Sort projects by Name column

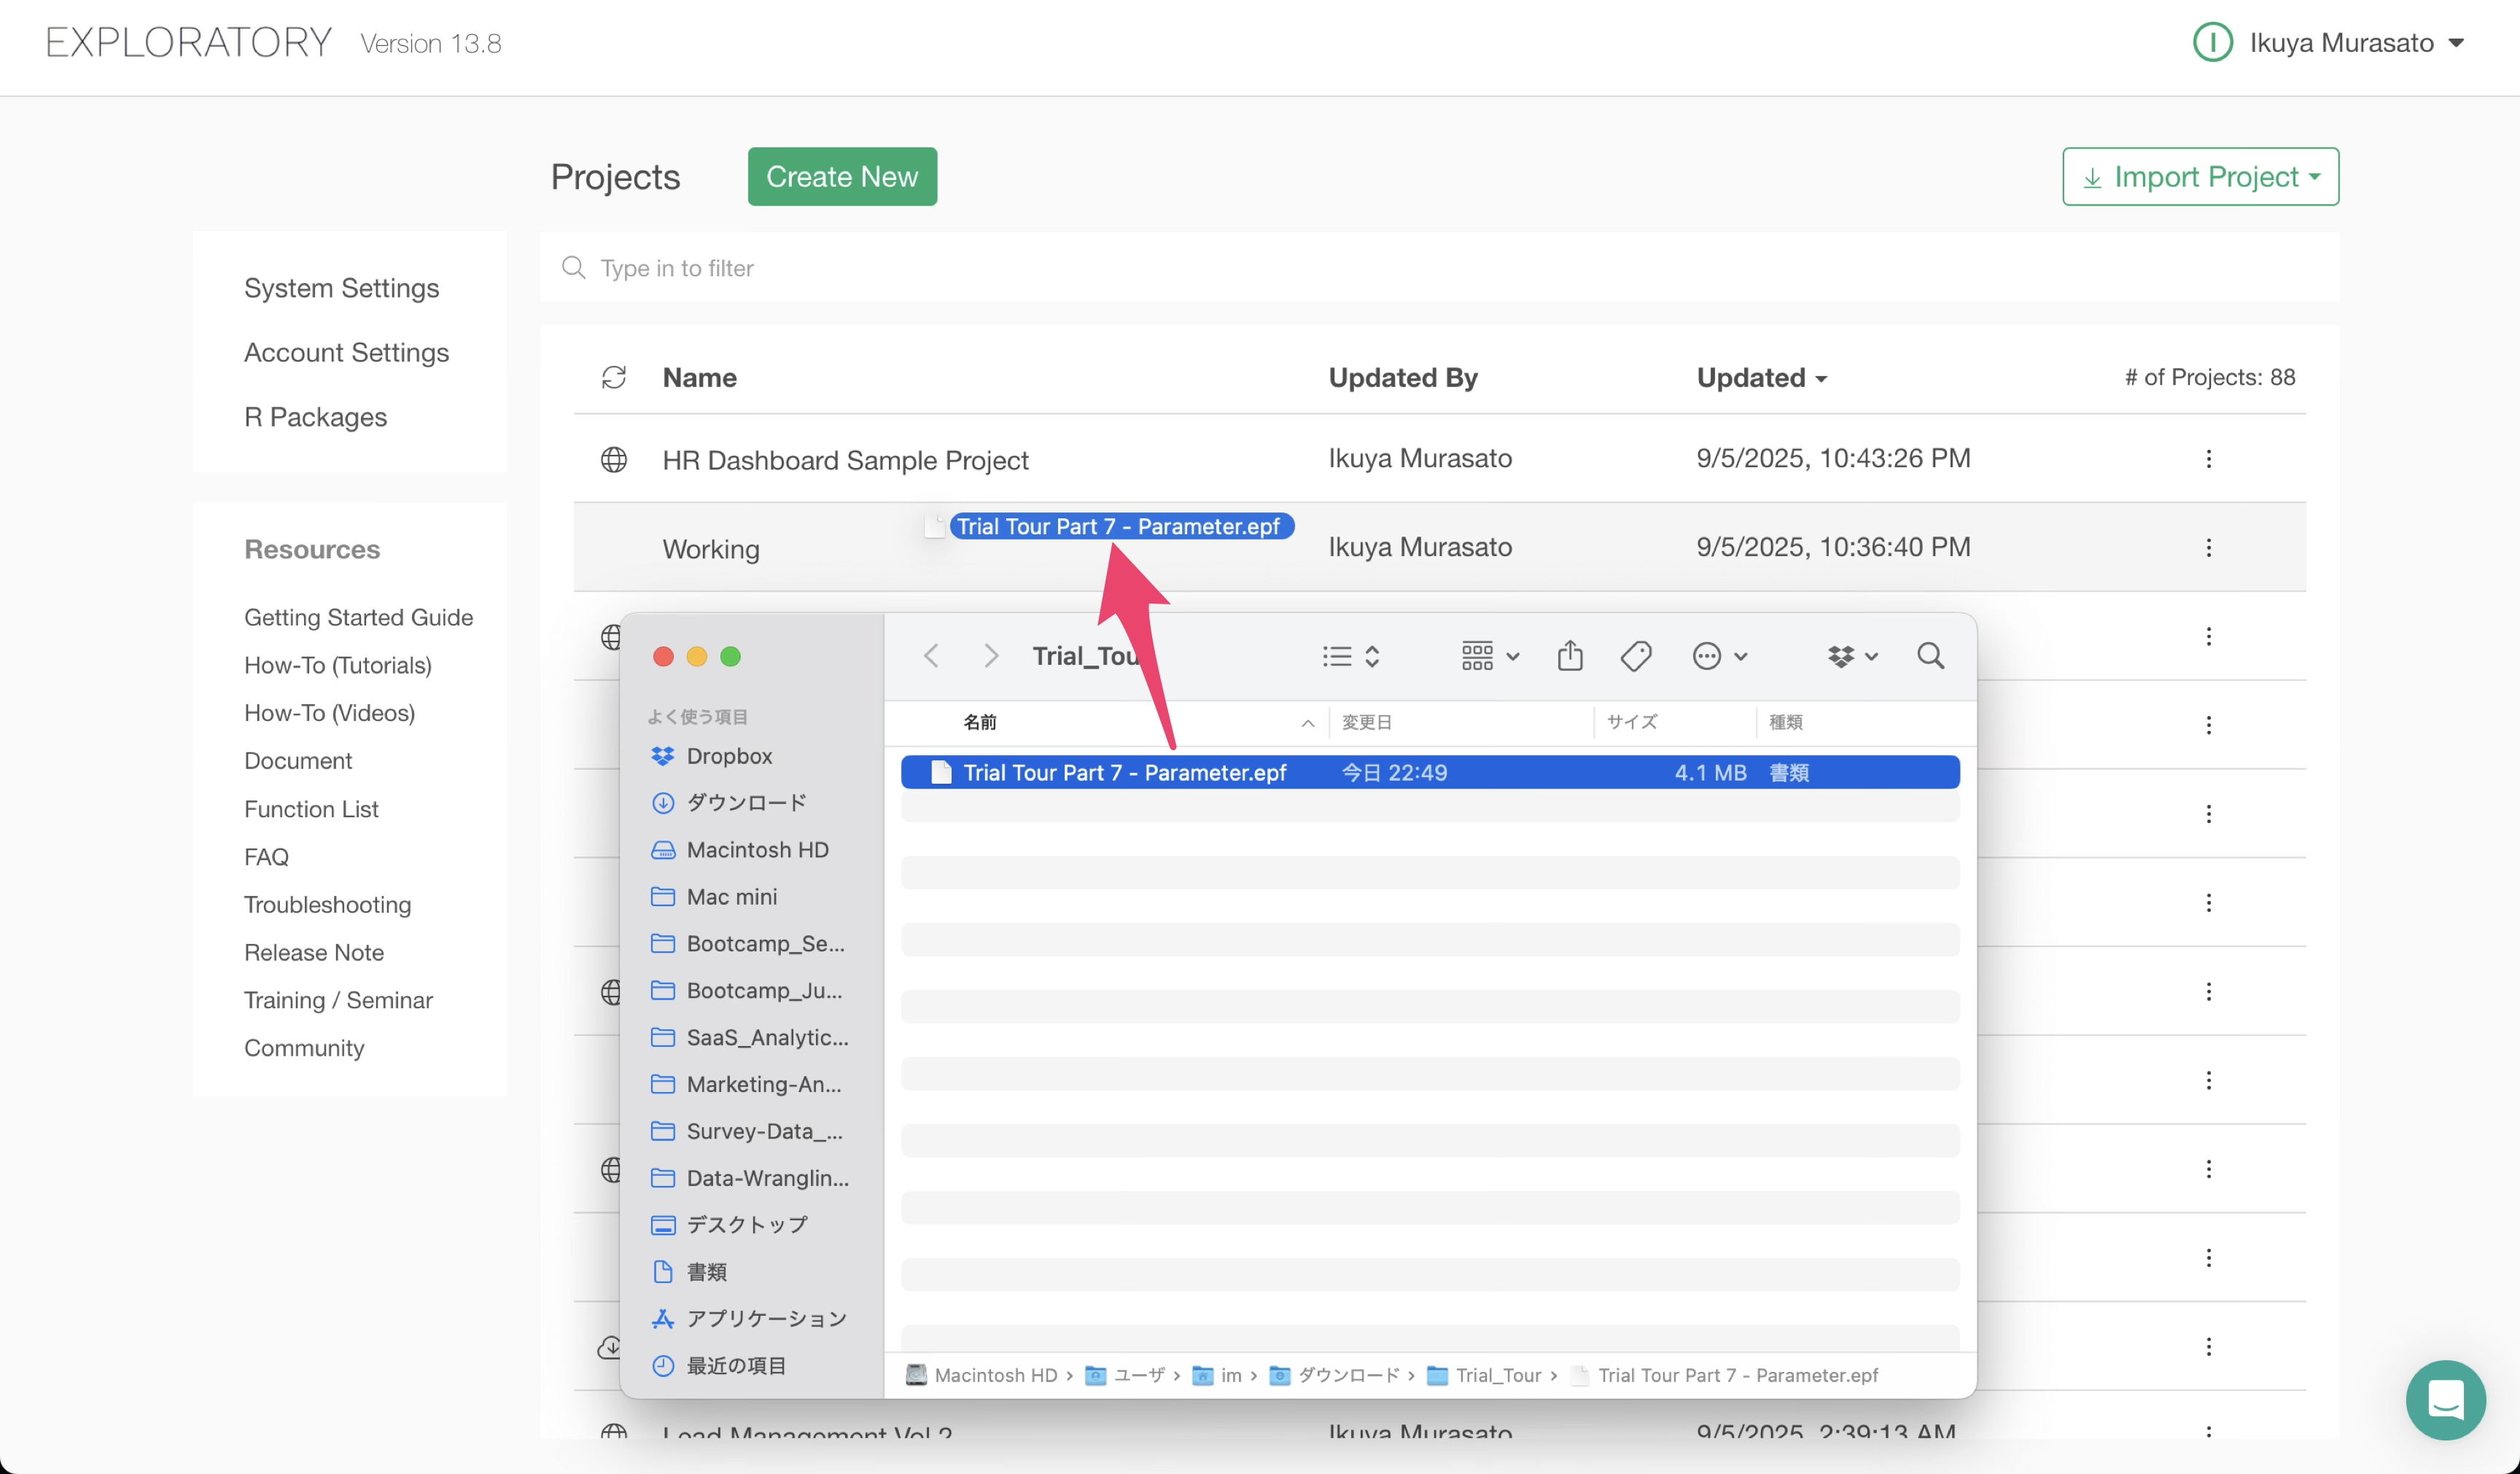699,377
